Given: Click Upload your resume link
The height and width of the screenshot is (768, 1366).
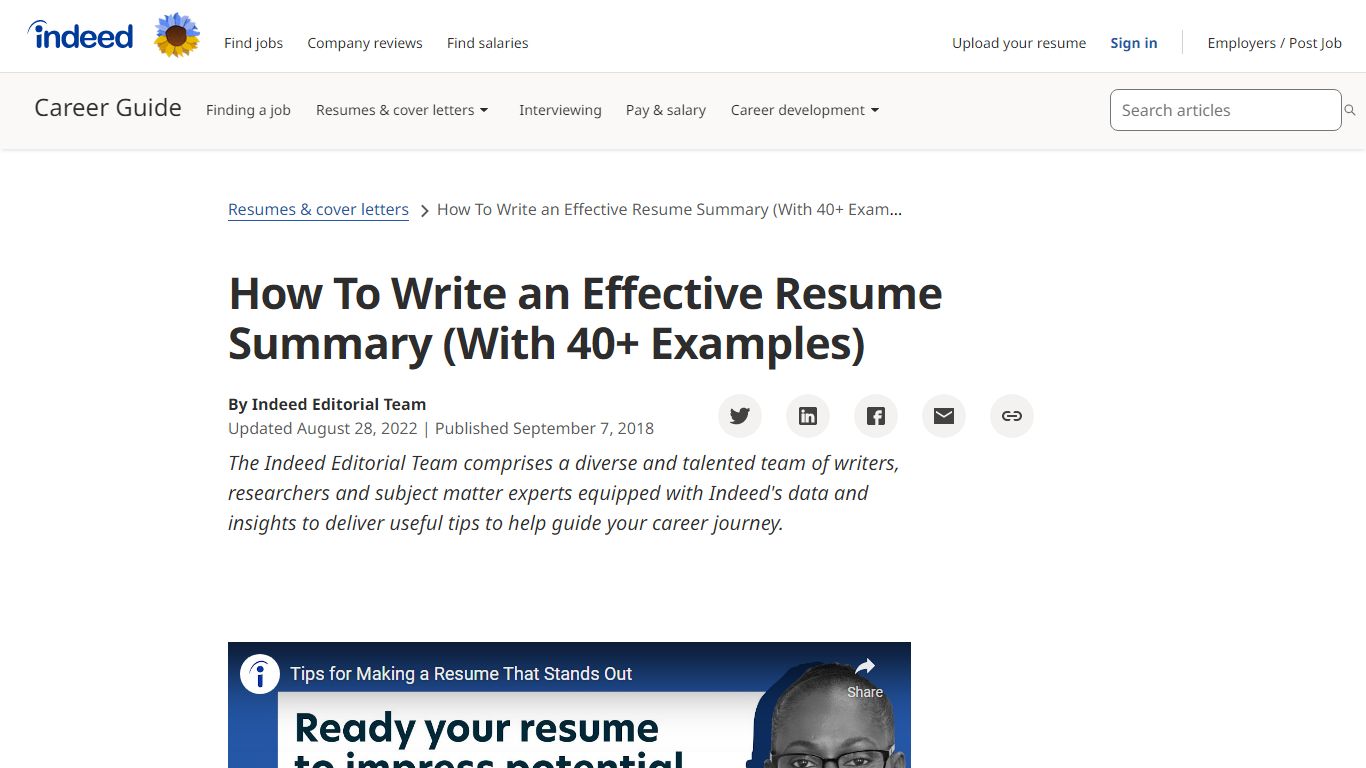Looking at the screenshot, I should click(x=1019, y=43).
